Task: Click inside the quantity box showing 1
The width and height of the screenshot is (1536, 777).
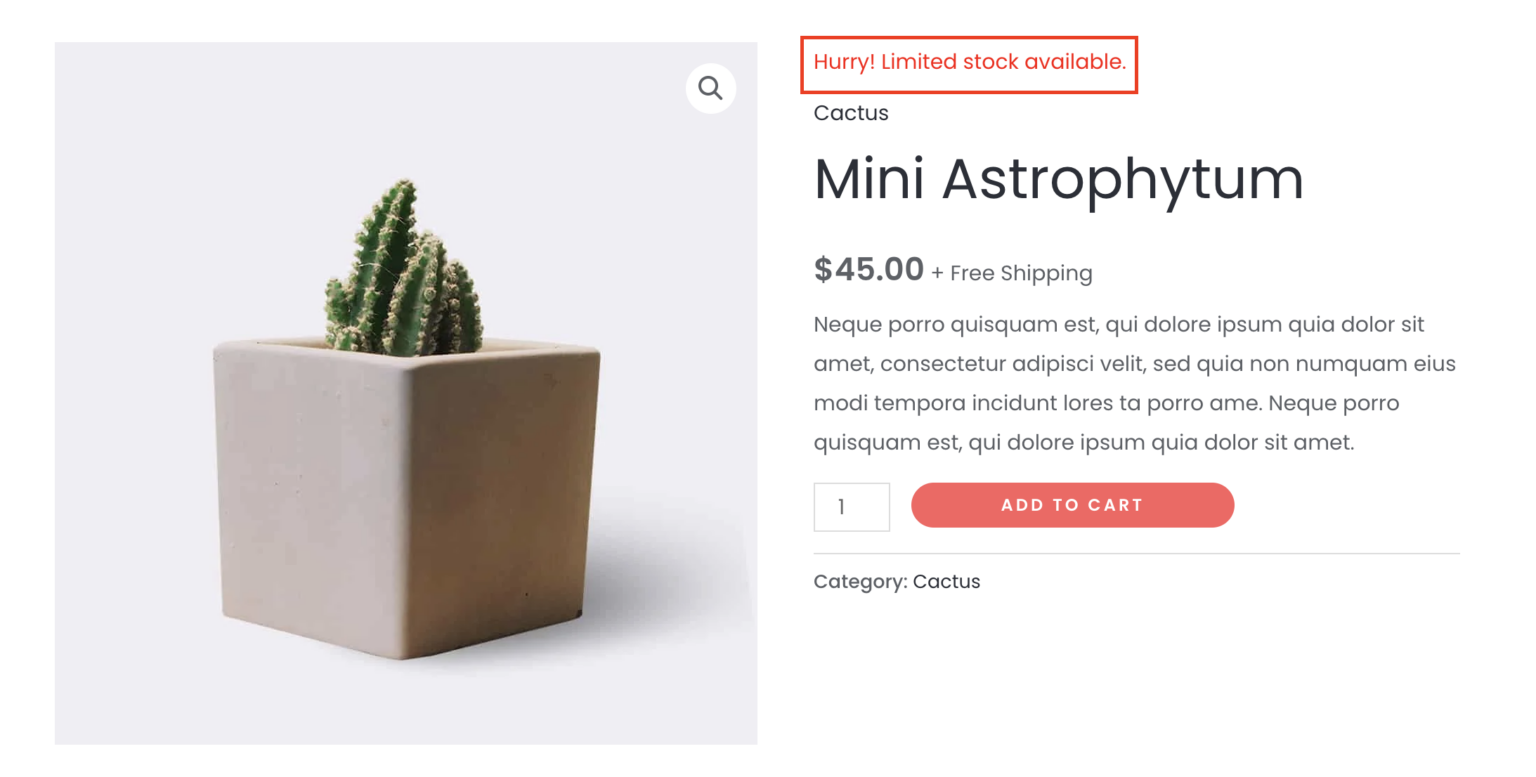Action: click(851, 506)
